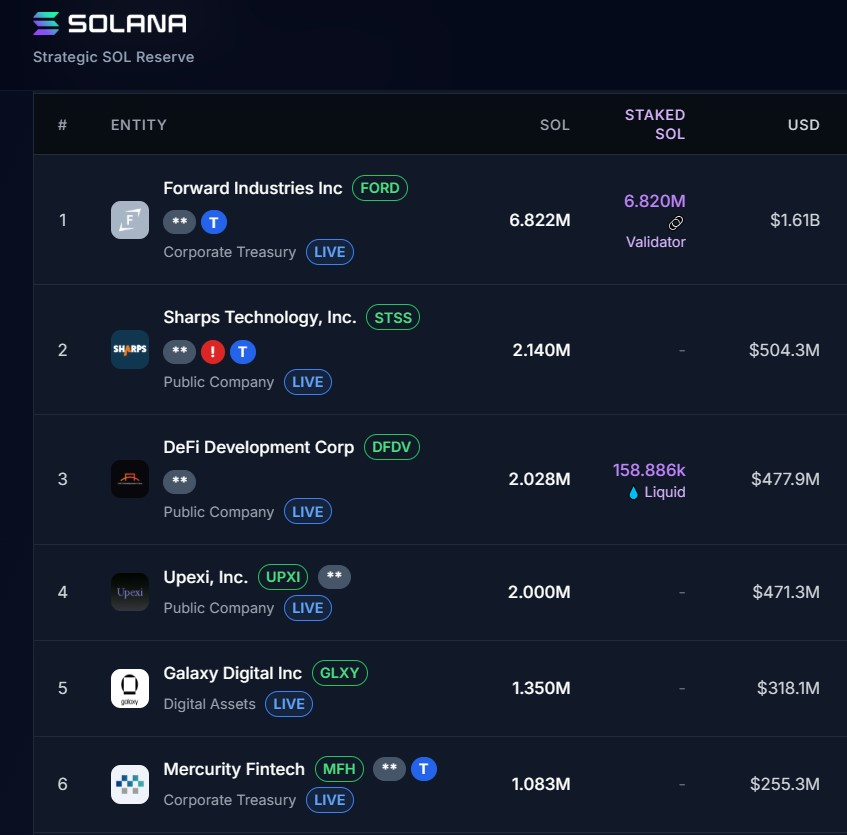Screen dimensions: 847x835
Task: Click the liquid droplet icon
Action: 633,493
